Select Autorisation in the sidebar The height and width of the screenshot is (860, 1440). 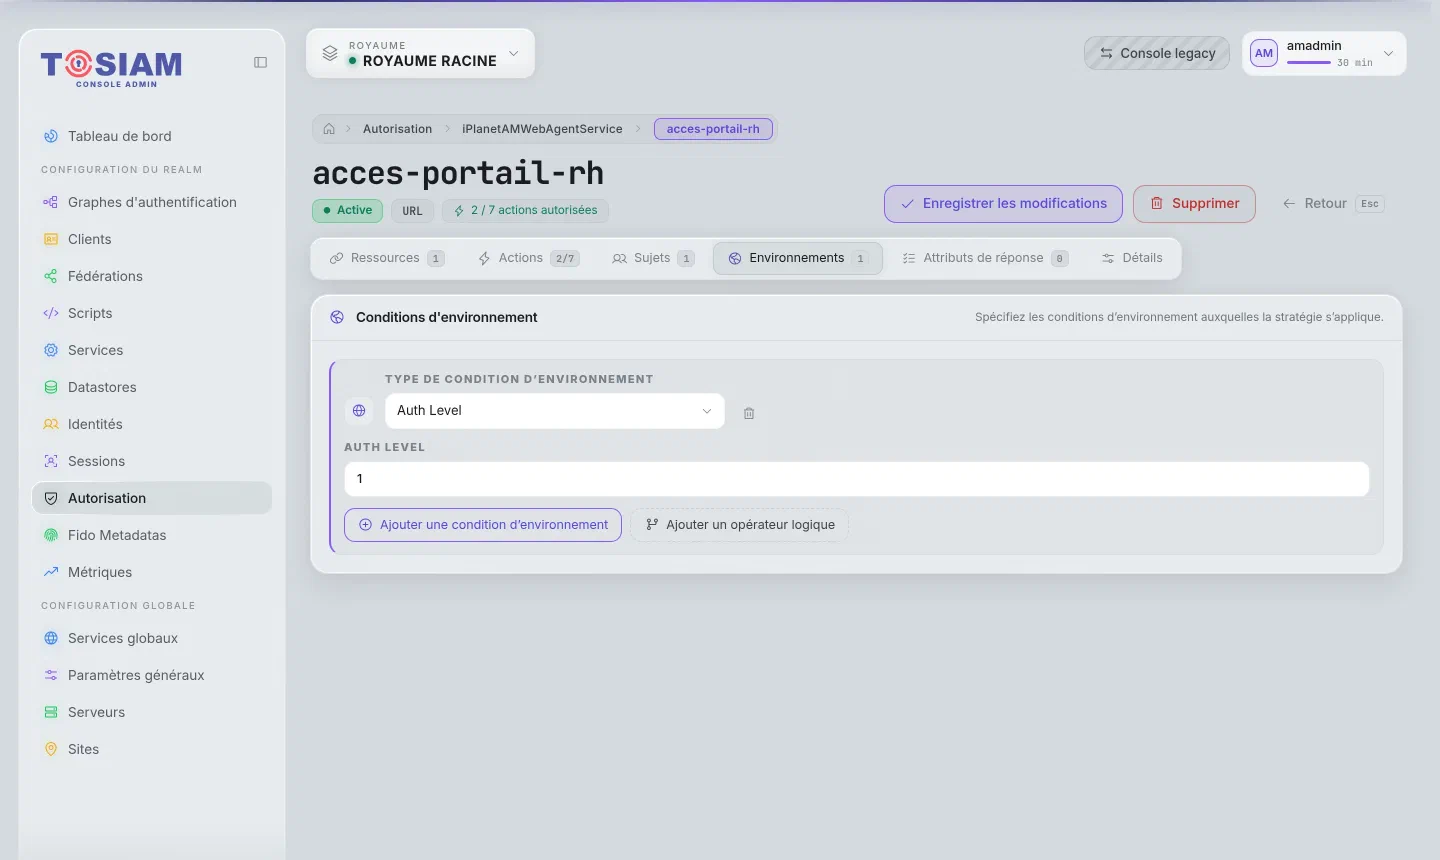(x=152, y=498)
